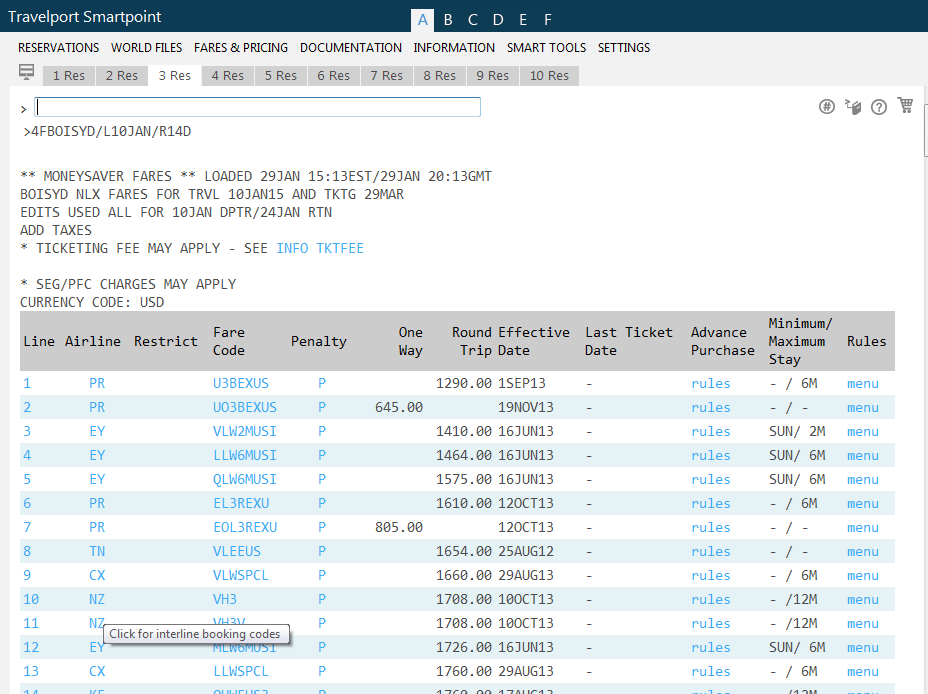Viewport: 928px width, 694px height.
Task: Switch to workspace D tab
Action: [x=498, y=20]
